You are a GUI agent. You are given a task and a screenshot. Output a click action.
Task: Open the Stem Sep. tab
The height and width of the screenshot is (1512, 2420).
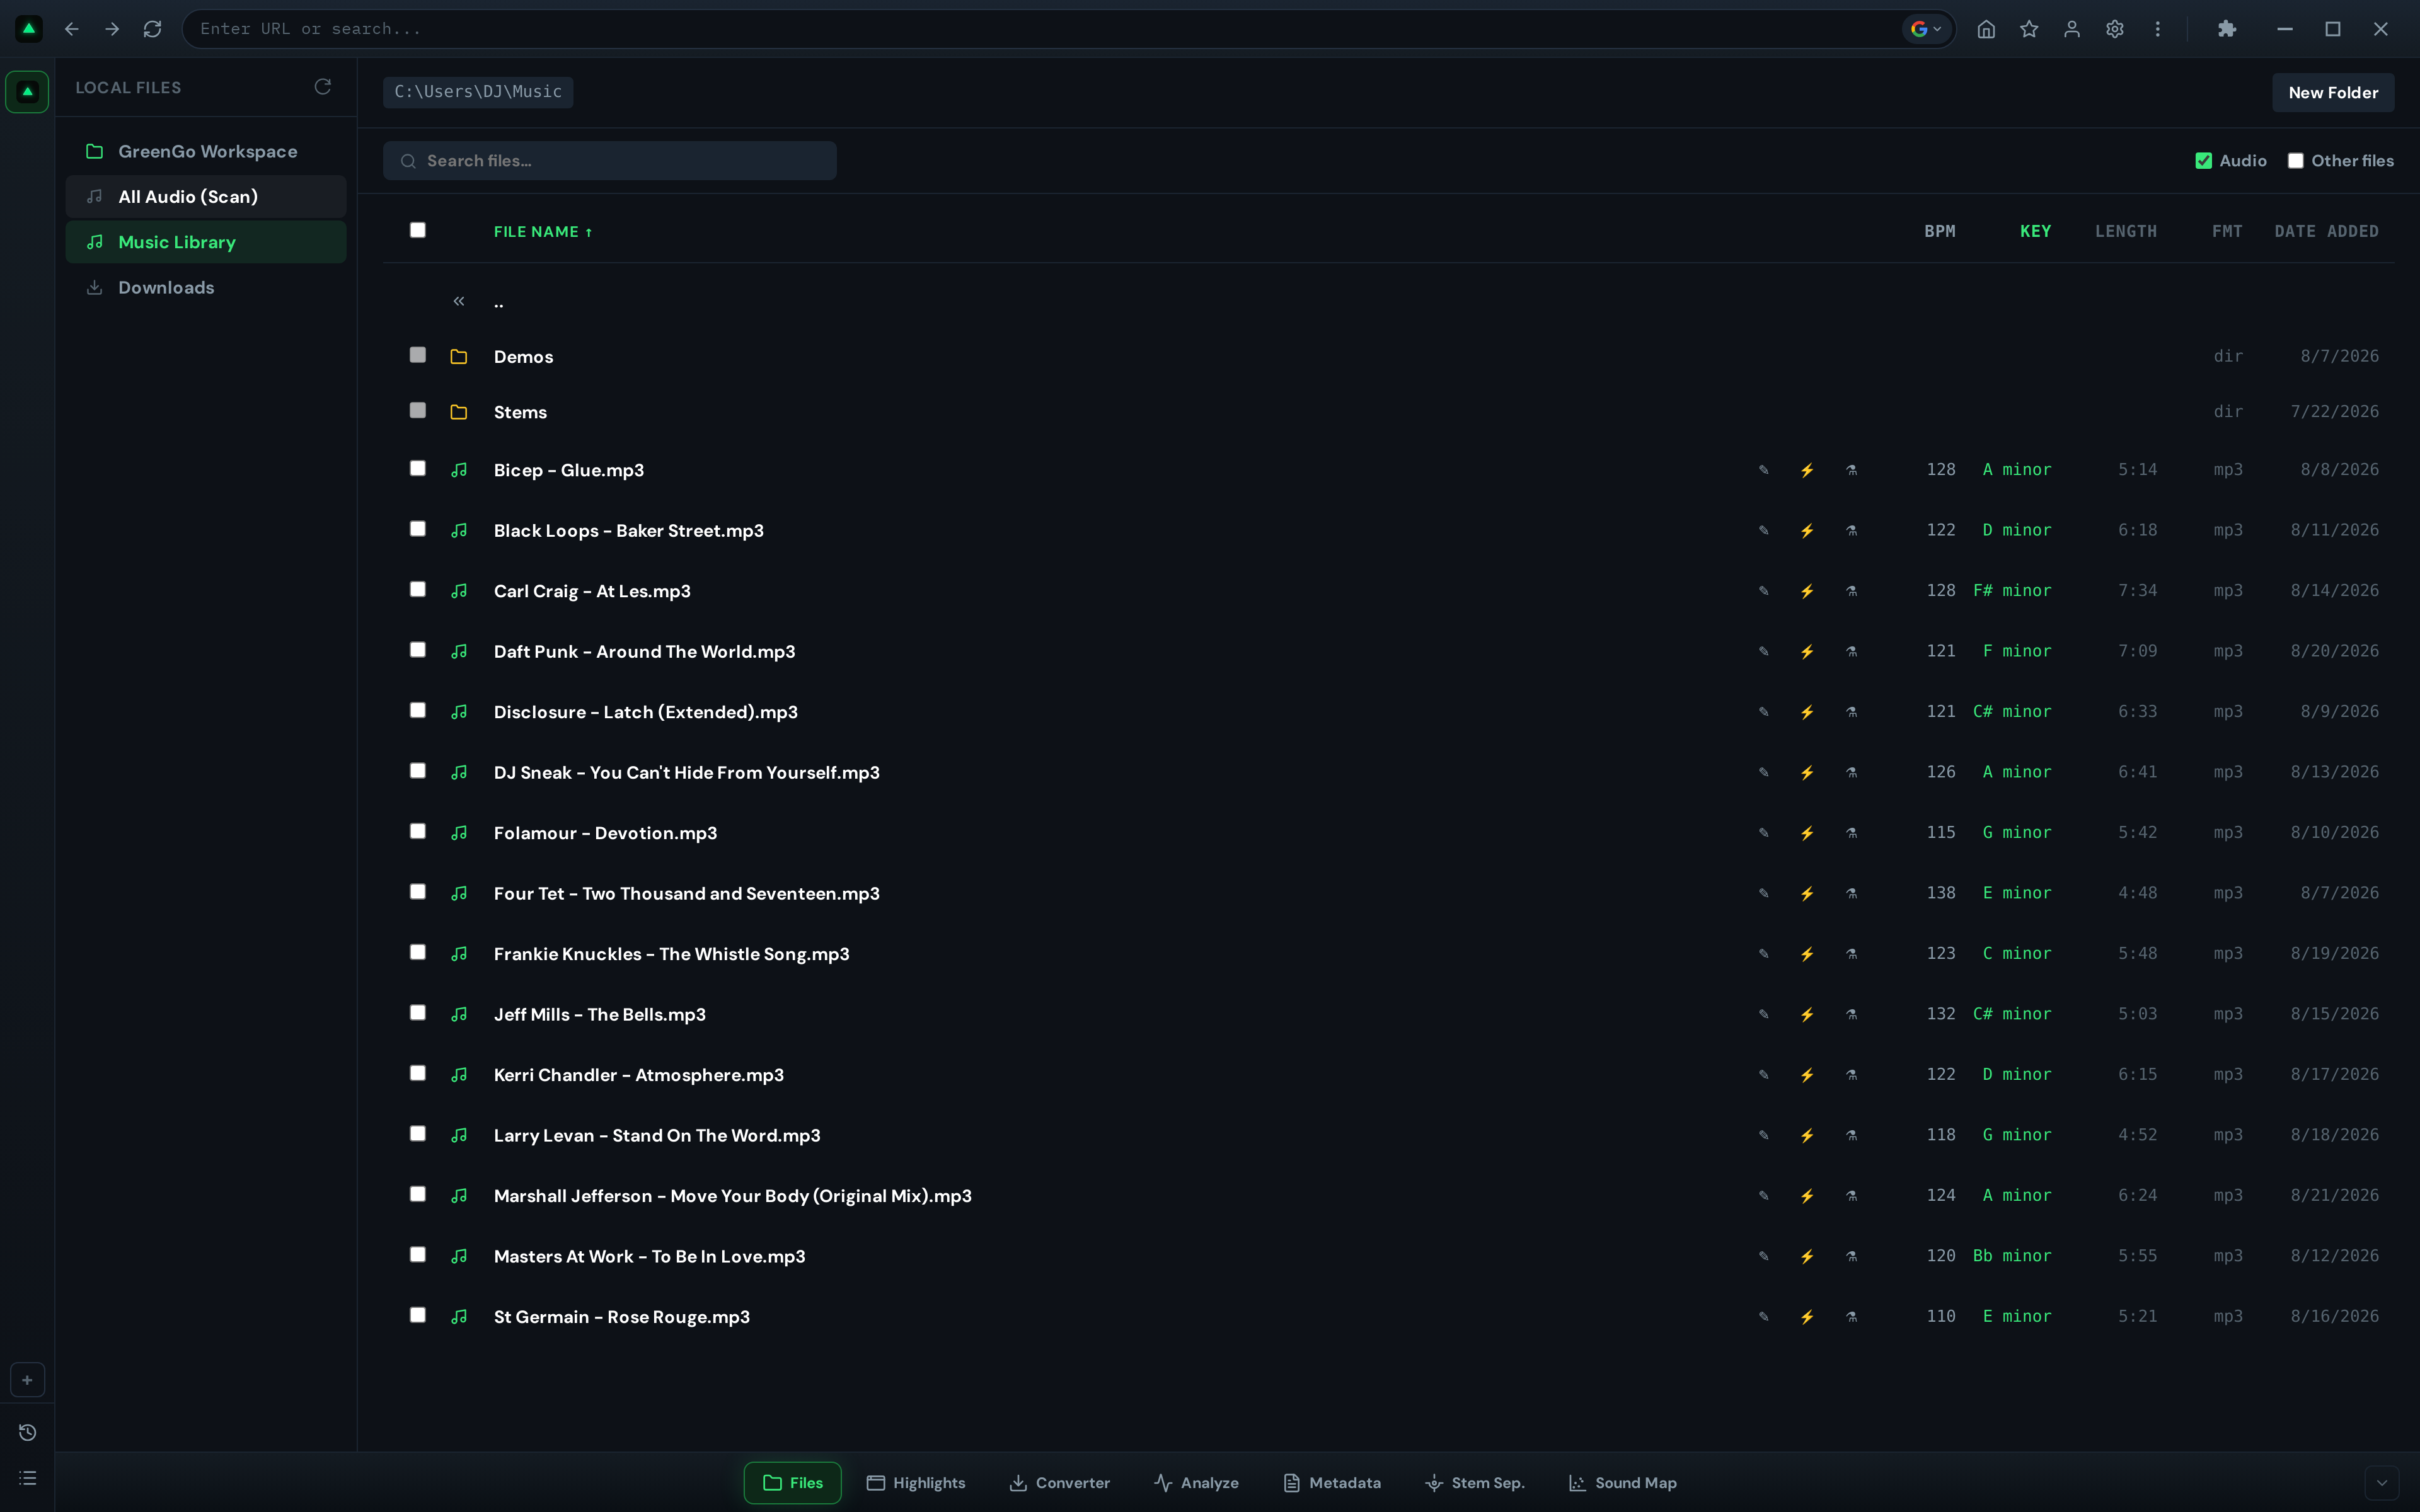click(x=1475, y=1483)
